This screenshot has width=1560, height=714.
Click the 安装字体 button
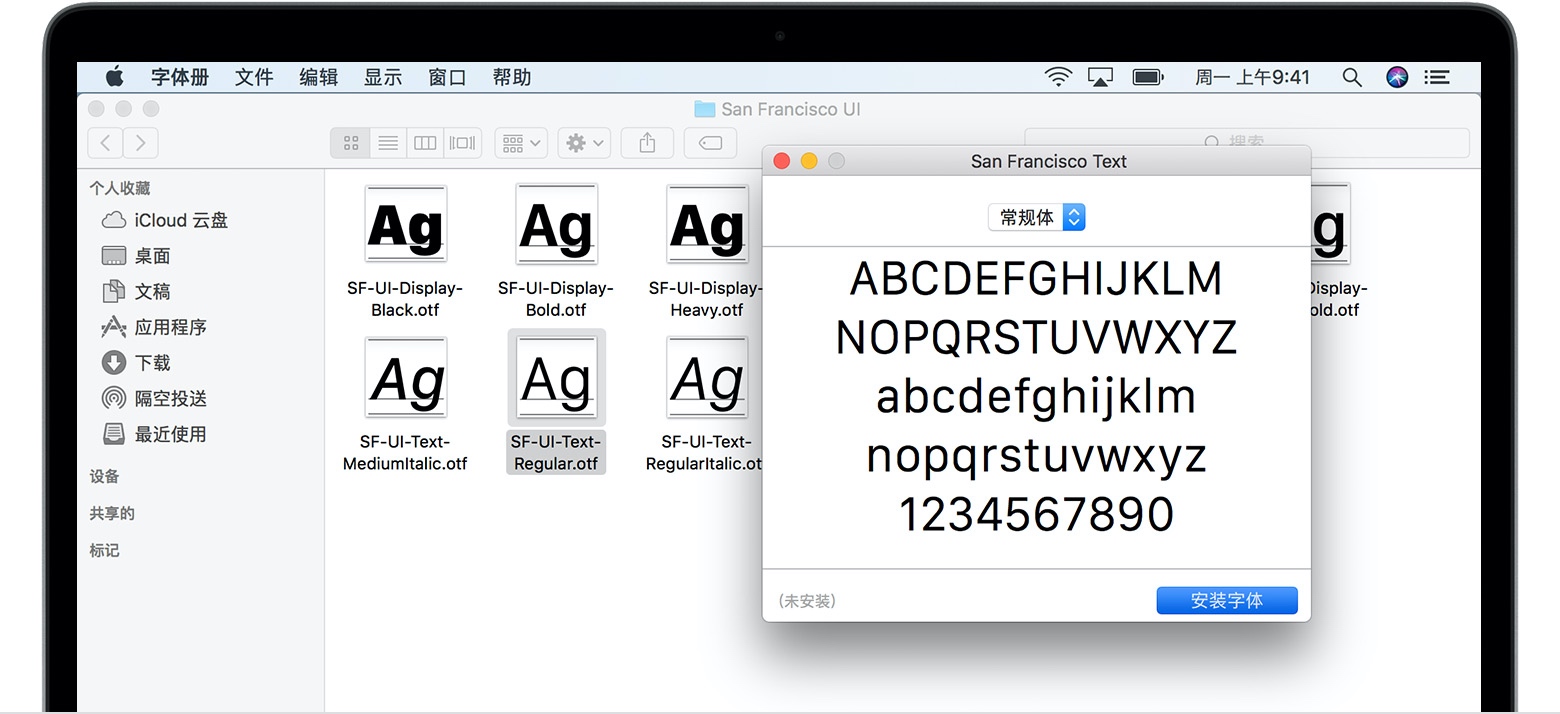pyautogui.click(x=1227, y=600)
